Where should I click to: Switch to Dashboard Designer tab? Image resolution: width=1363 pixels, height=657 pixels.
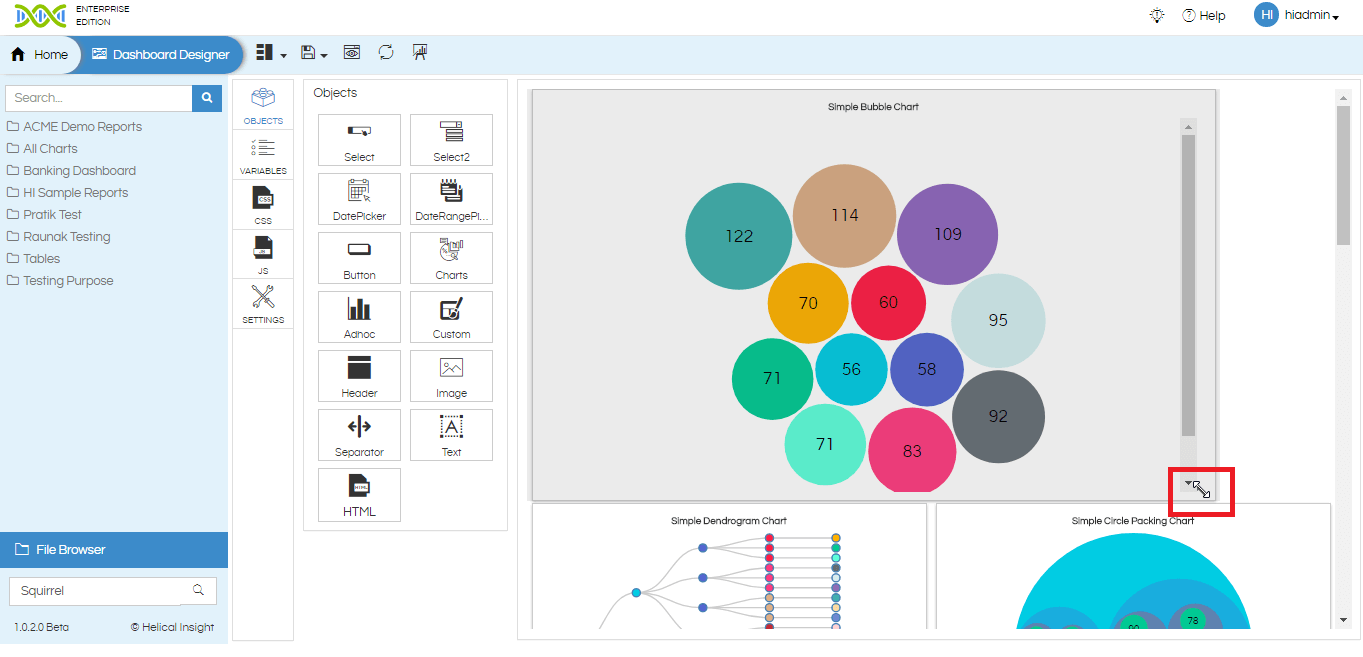point(161,55)
